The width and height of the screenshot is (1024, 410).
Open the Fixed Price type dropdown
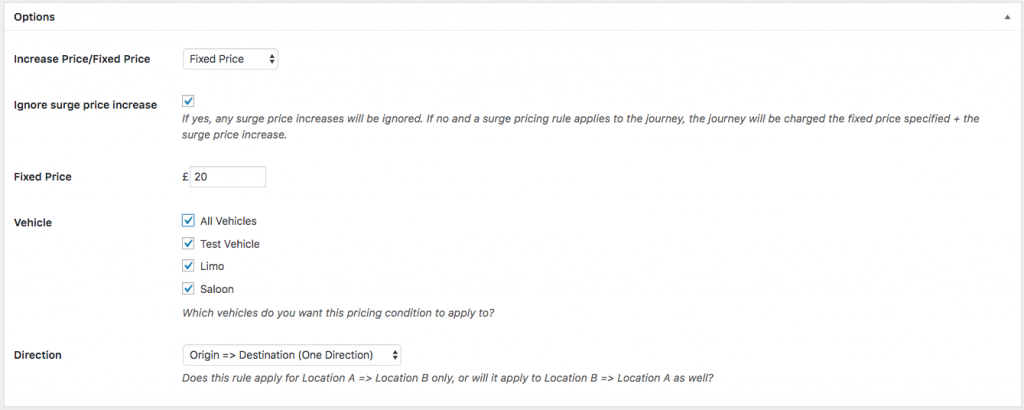[x=230, y=59]
